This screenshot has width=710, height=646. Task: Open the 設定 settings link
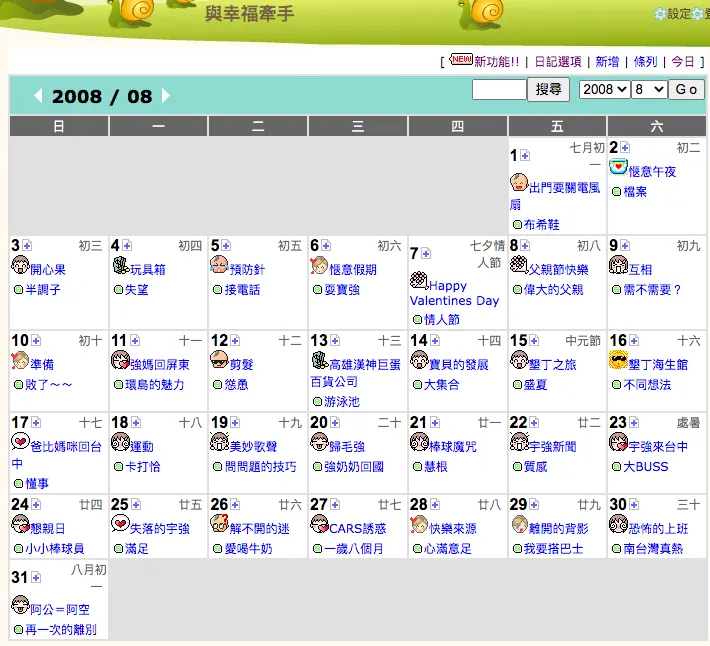click(x=679, y=14)
